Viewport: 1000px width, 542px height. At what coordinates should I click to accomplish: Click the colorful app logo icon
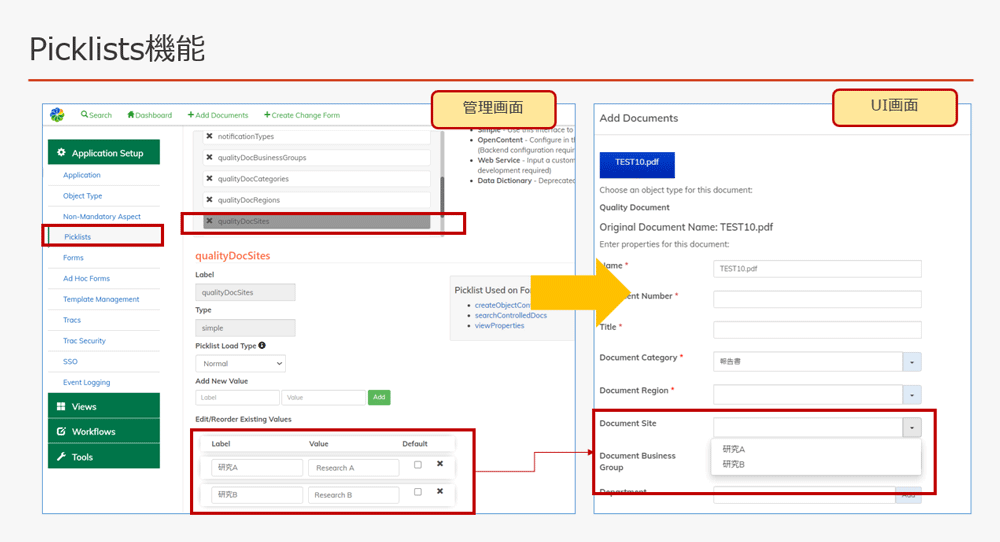pyautogui.click(x=57, y=115)
